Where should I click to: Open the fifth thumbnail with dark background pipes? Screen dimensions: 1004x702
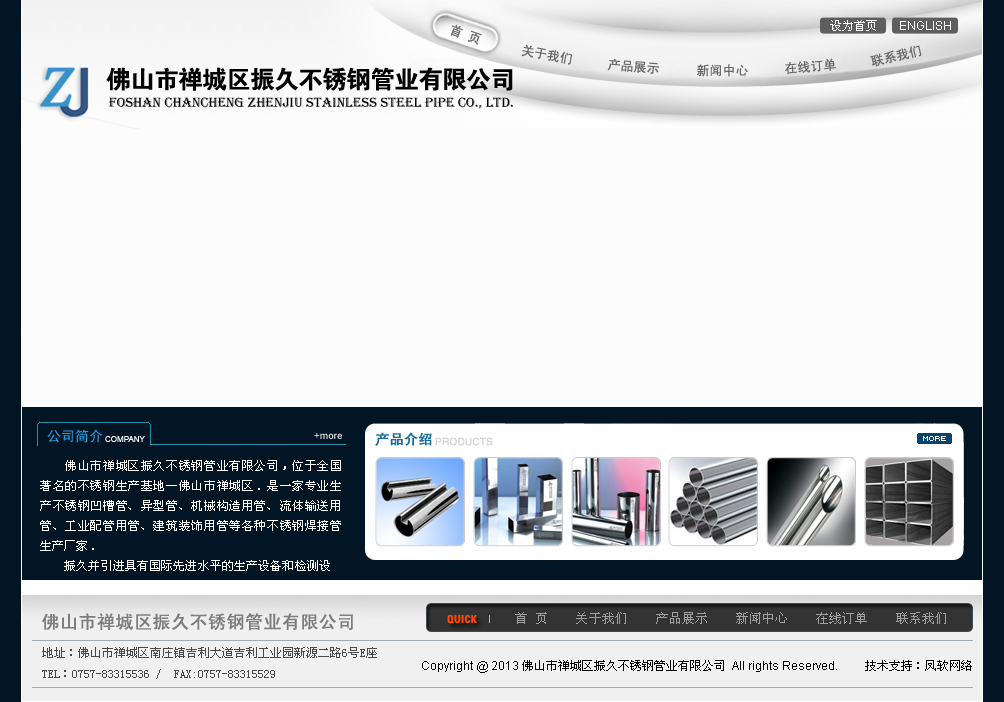[x=811, y=501]
